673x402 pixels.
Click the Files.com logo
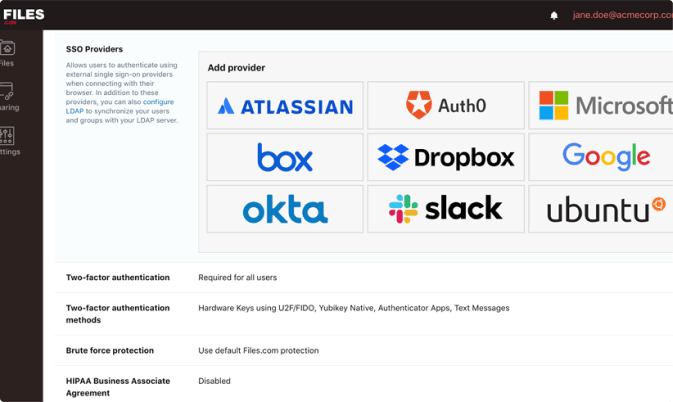pyautogui.click(x=24, y=15)
